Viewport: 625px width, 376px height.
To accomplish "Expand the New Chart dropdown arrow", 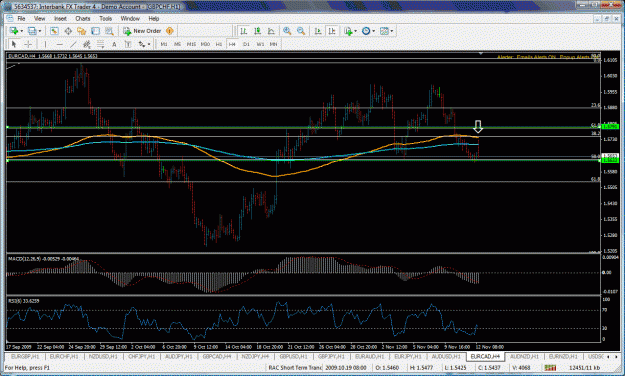I will click(x=22, y=31).
